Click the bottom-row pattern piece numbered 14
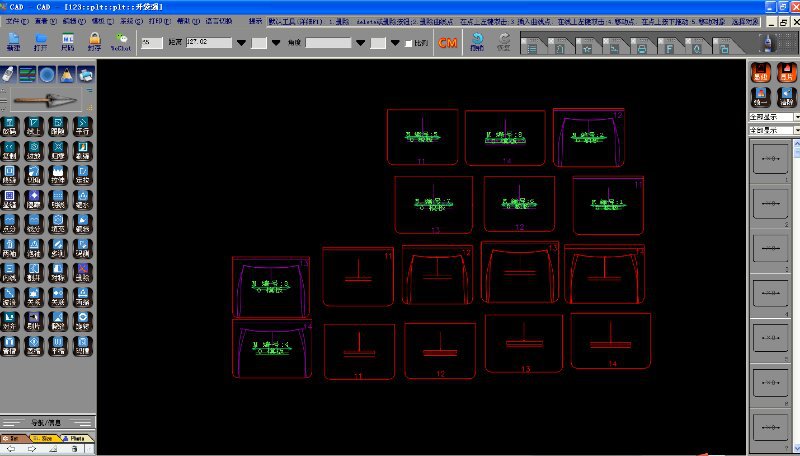 611,341
